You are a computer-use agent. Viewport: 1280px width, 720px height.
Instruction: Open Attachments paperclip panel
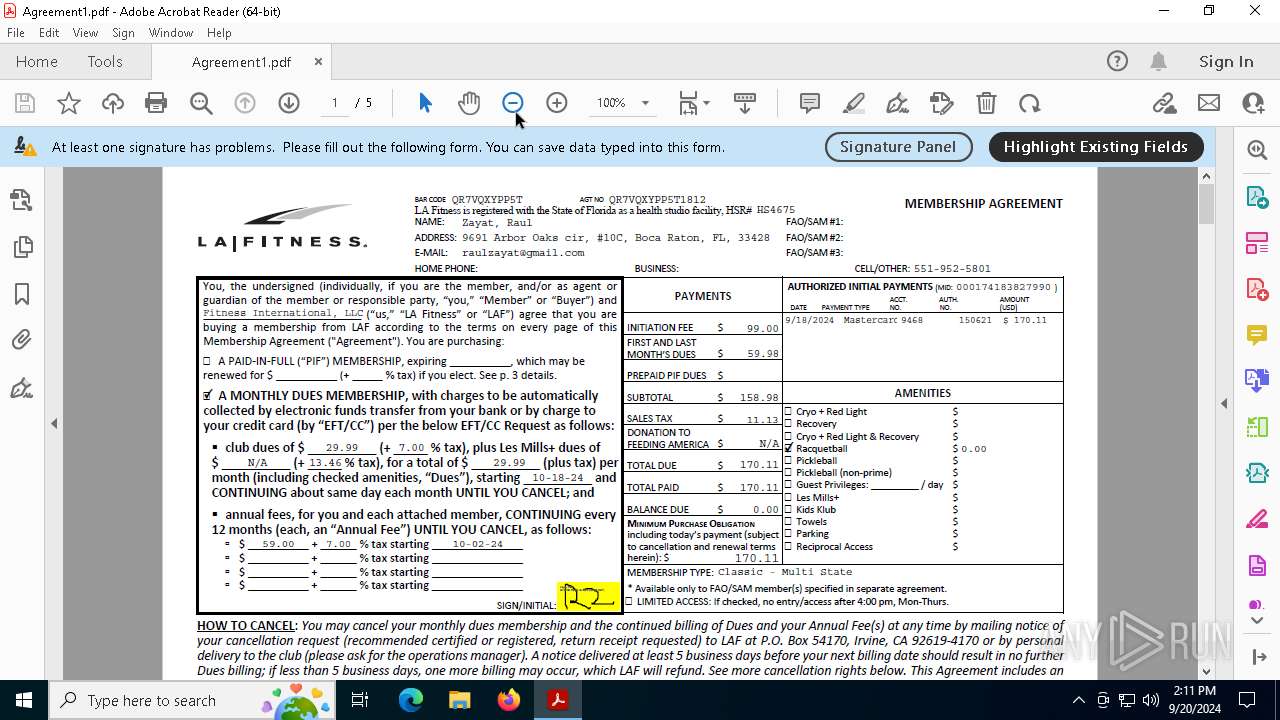[x=21, y=341]
